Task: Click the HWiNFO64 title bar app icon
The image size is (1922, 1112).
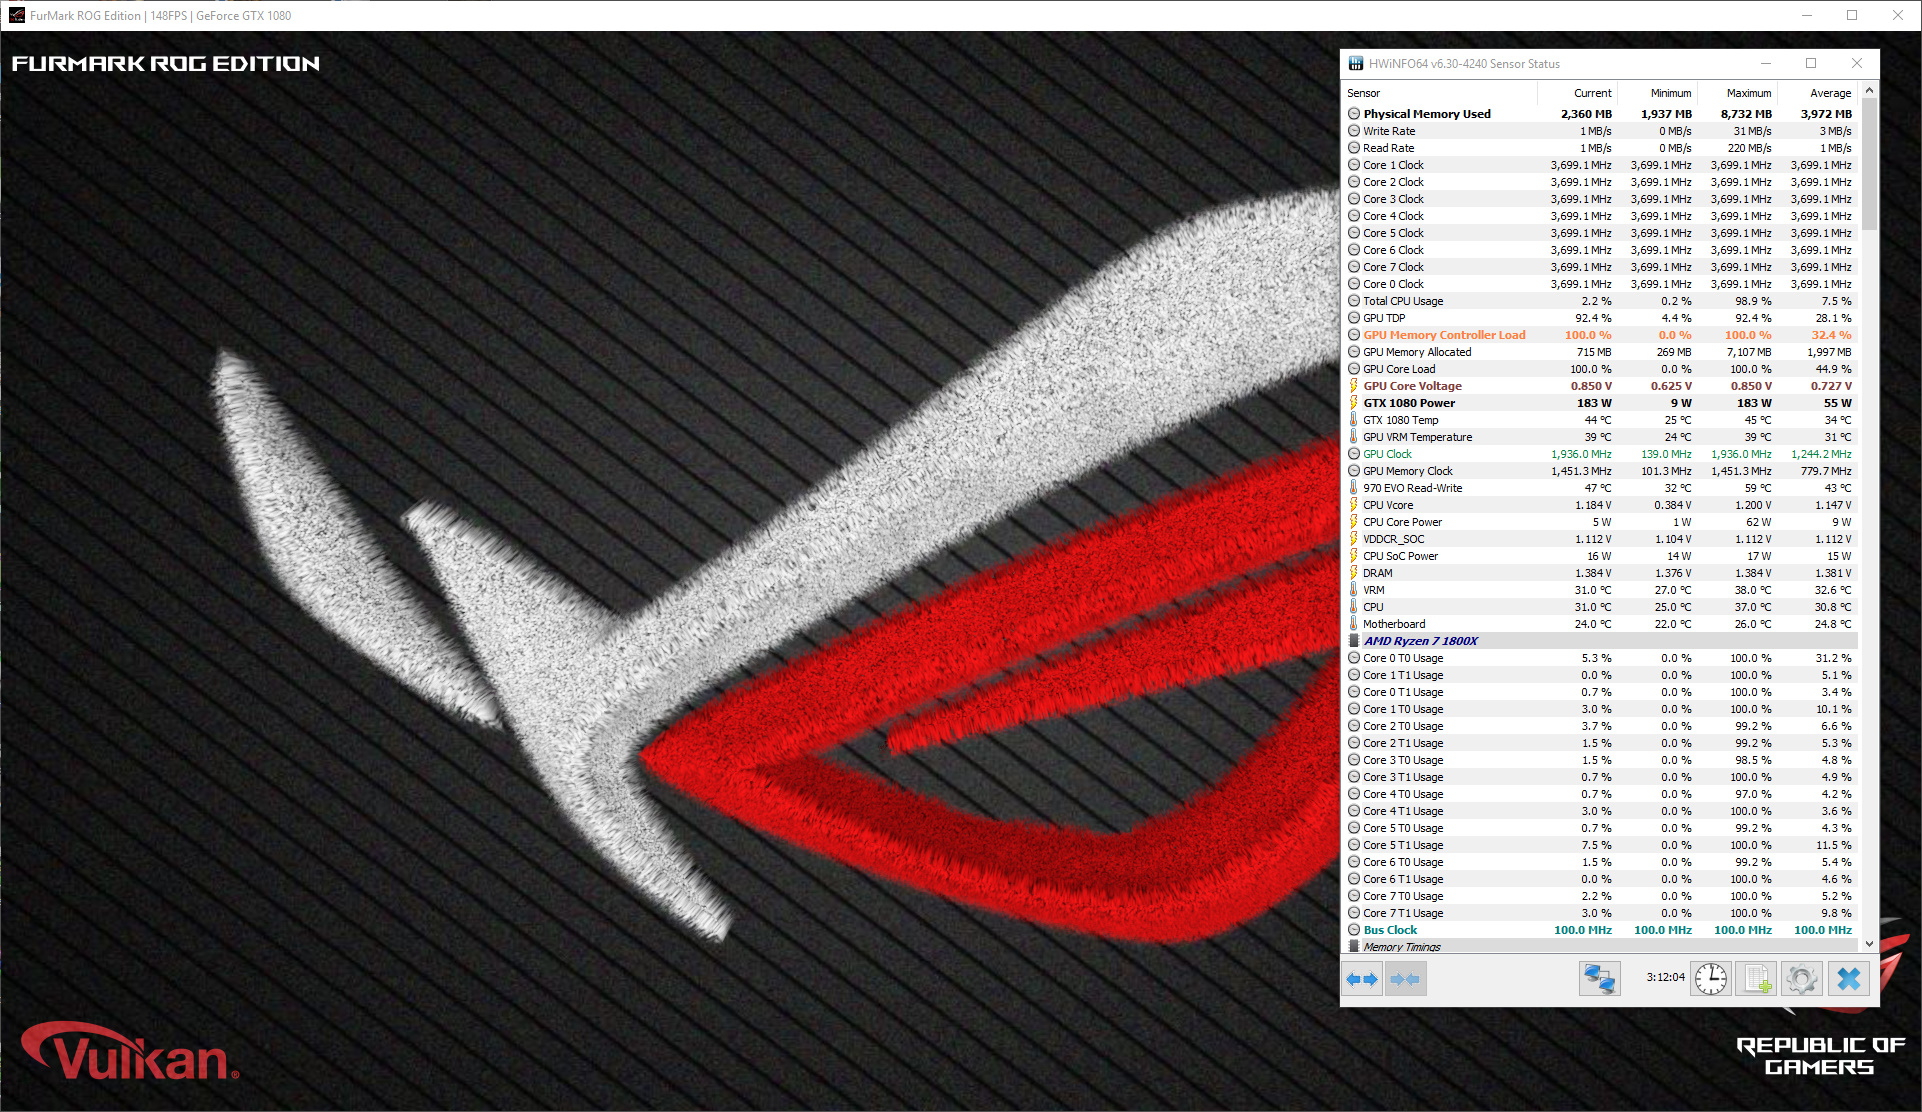Action: pos(1356,64)
